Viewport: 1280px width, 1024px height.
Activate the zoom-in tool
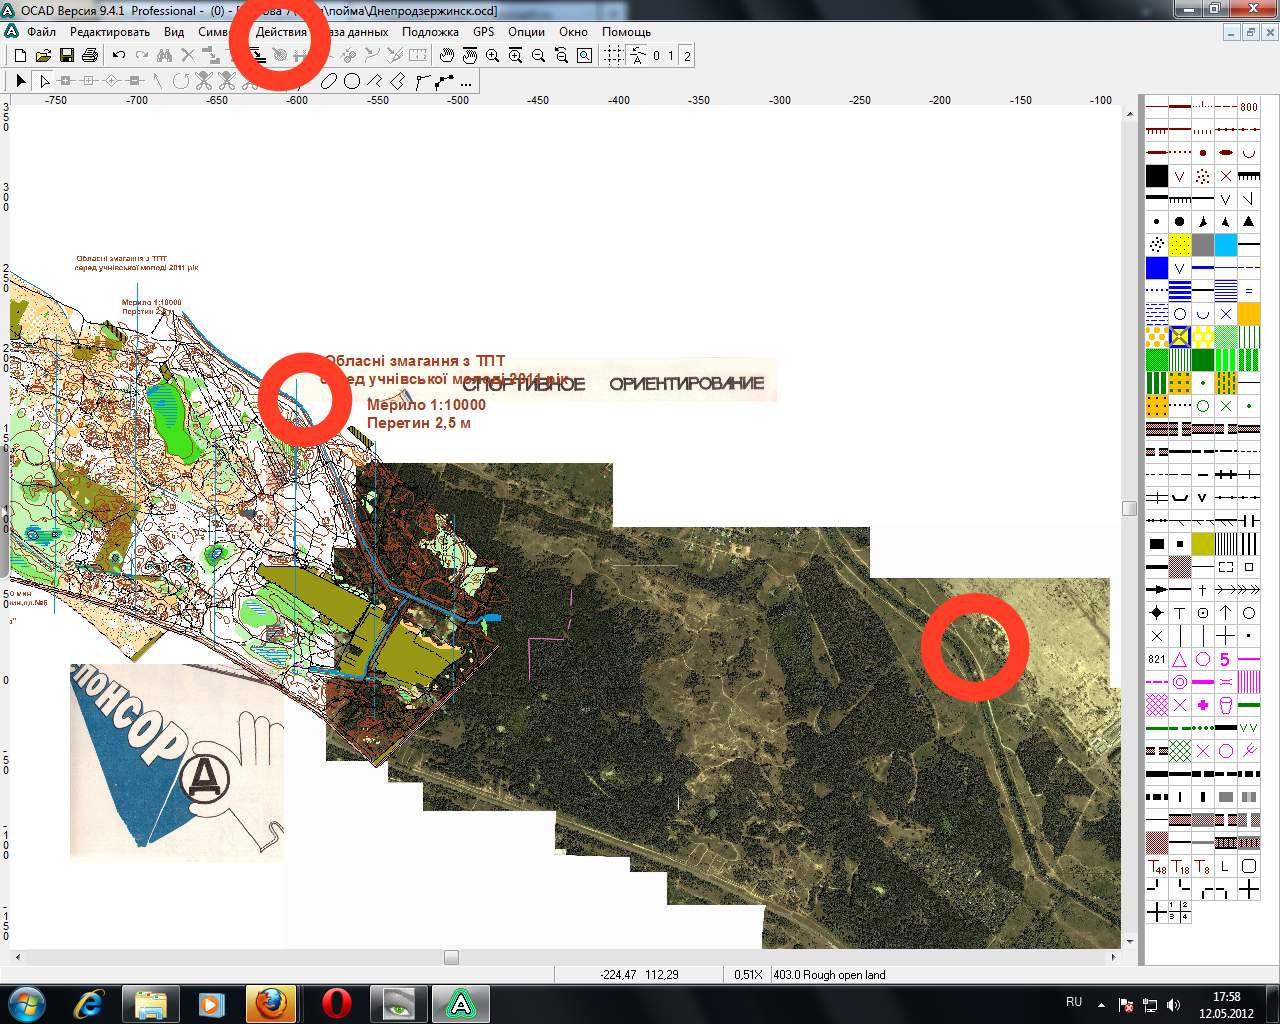coord(493,56)
